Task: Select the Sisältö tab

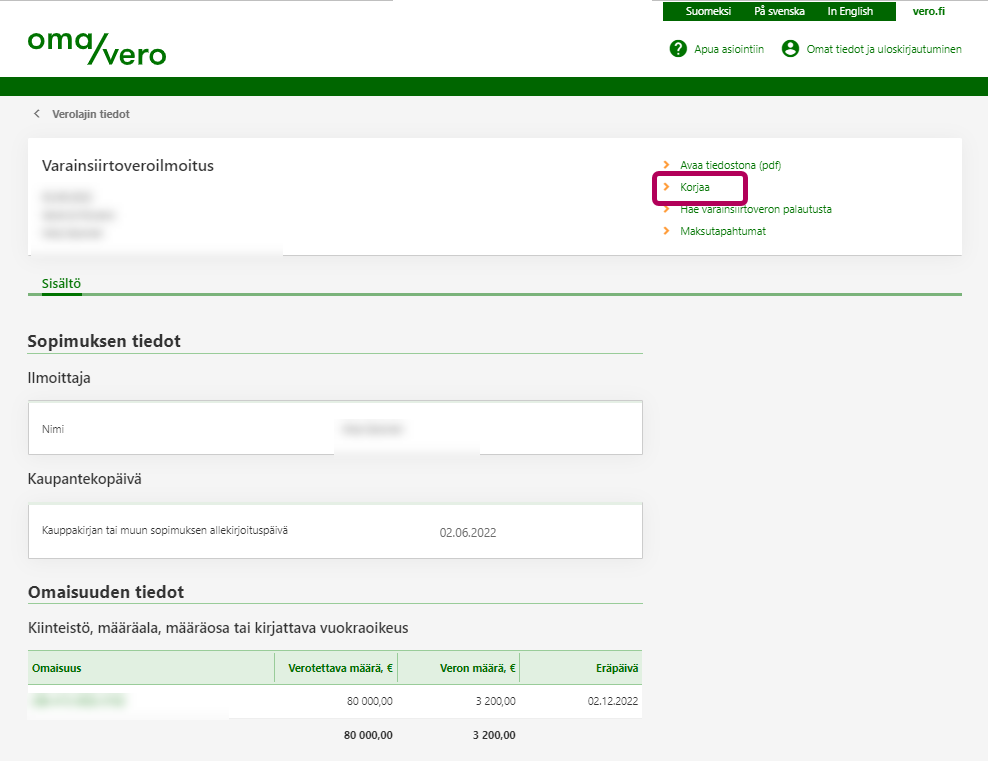Action: pyautogui.click(x=61, y=283)
